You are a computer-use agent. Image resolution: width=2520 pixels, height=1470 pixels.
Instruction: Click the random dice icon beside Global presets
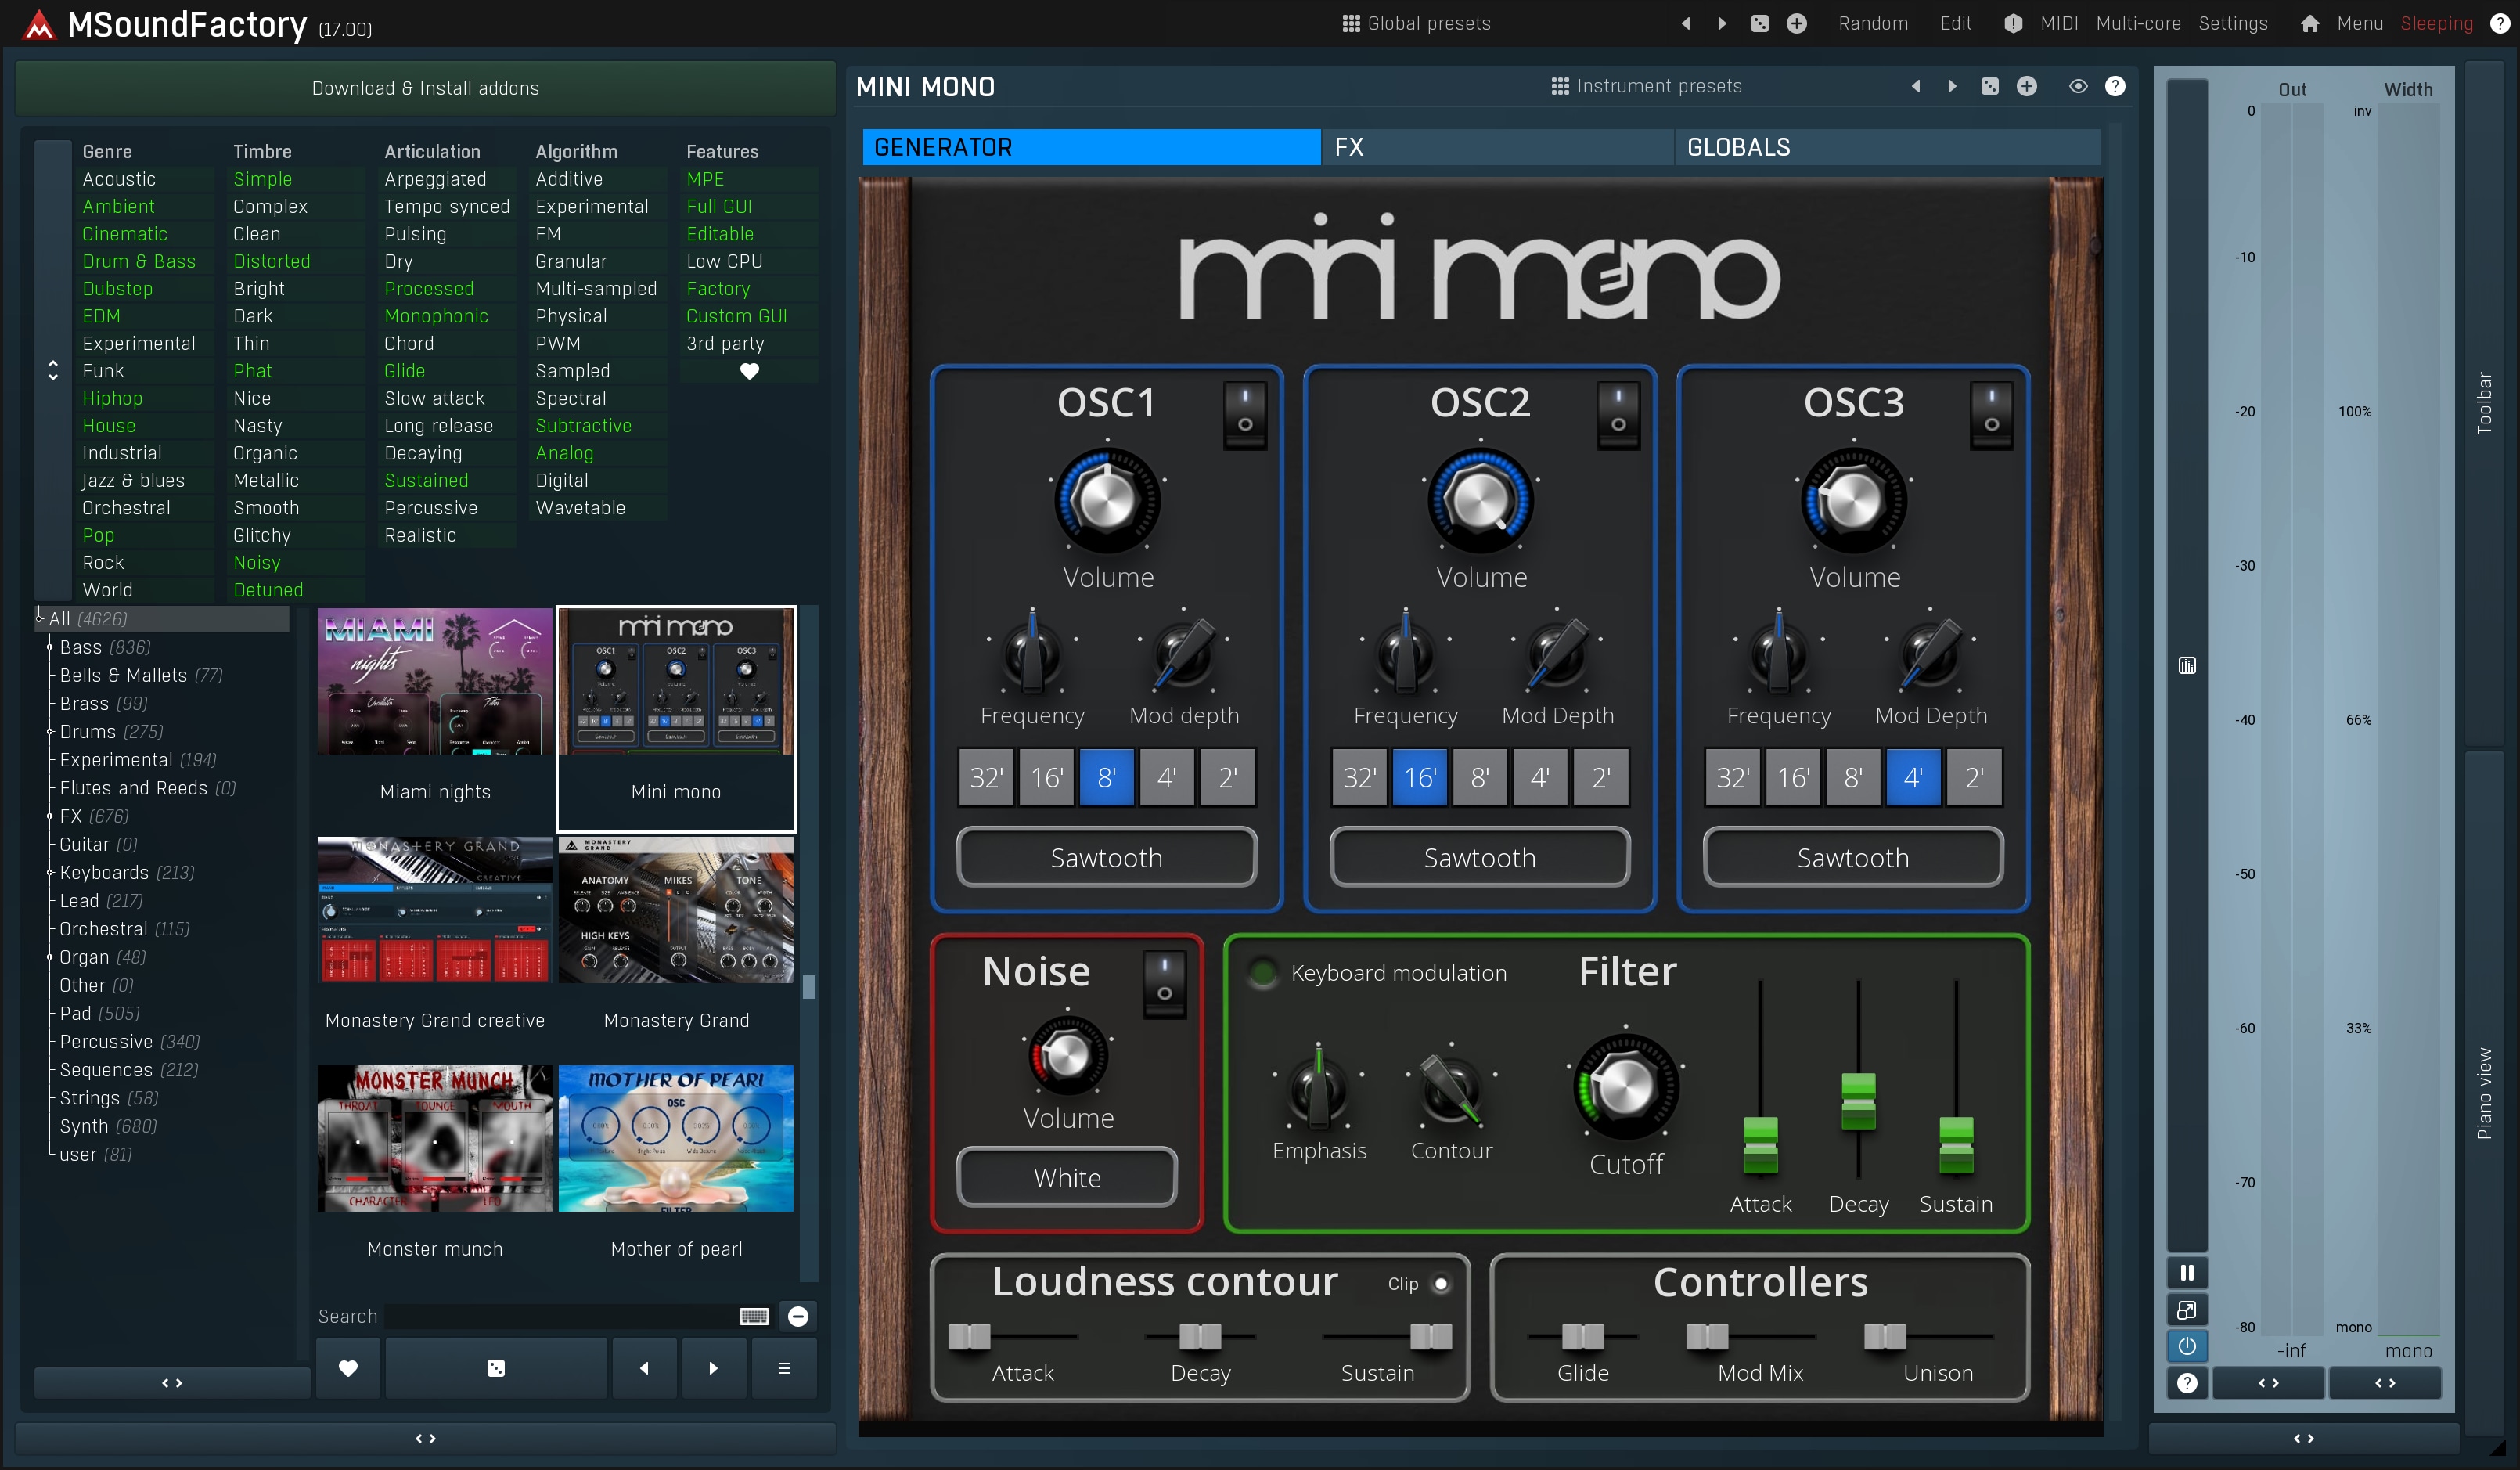(x=1759, y=24)
